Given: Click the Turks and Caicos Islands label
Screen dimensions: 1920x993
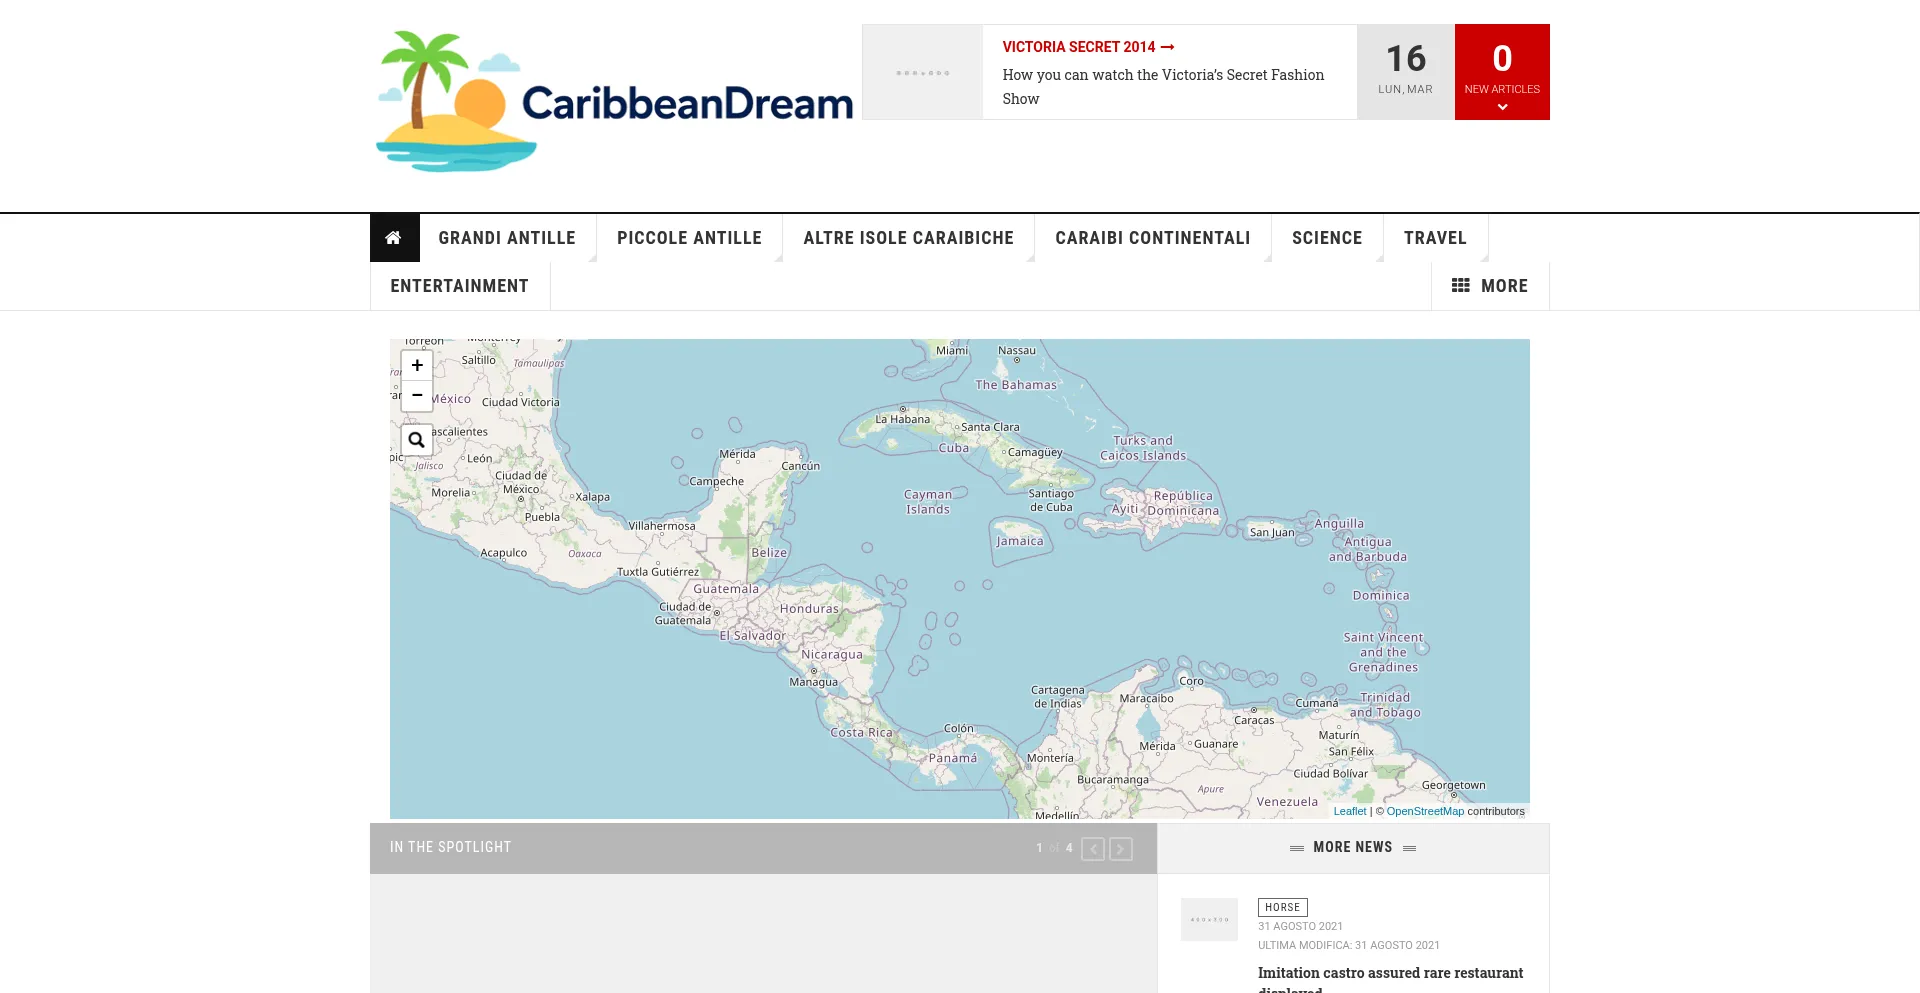Looking at the screenshot, I should [x=1143, y=448].
